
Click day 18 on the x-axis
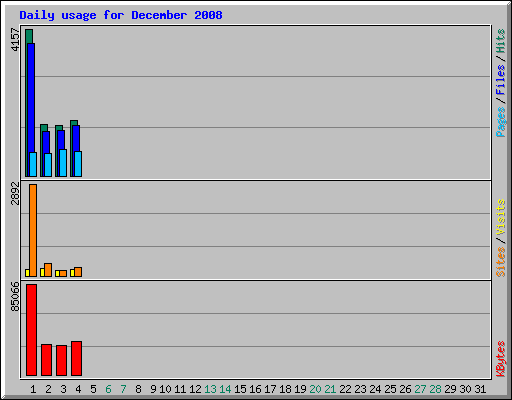pos(285,389)
